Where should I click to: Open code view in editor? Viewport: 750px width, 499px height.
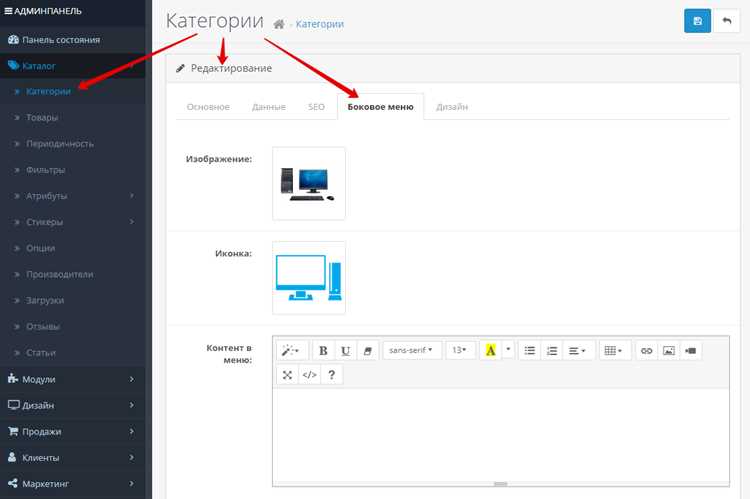309,375
